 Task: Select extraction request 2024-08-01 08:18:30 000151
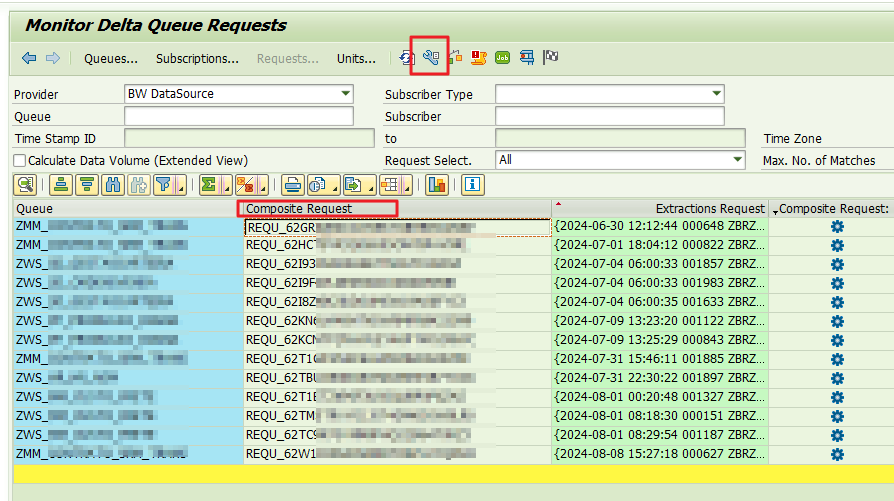[660, 416]
